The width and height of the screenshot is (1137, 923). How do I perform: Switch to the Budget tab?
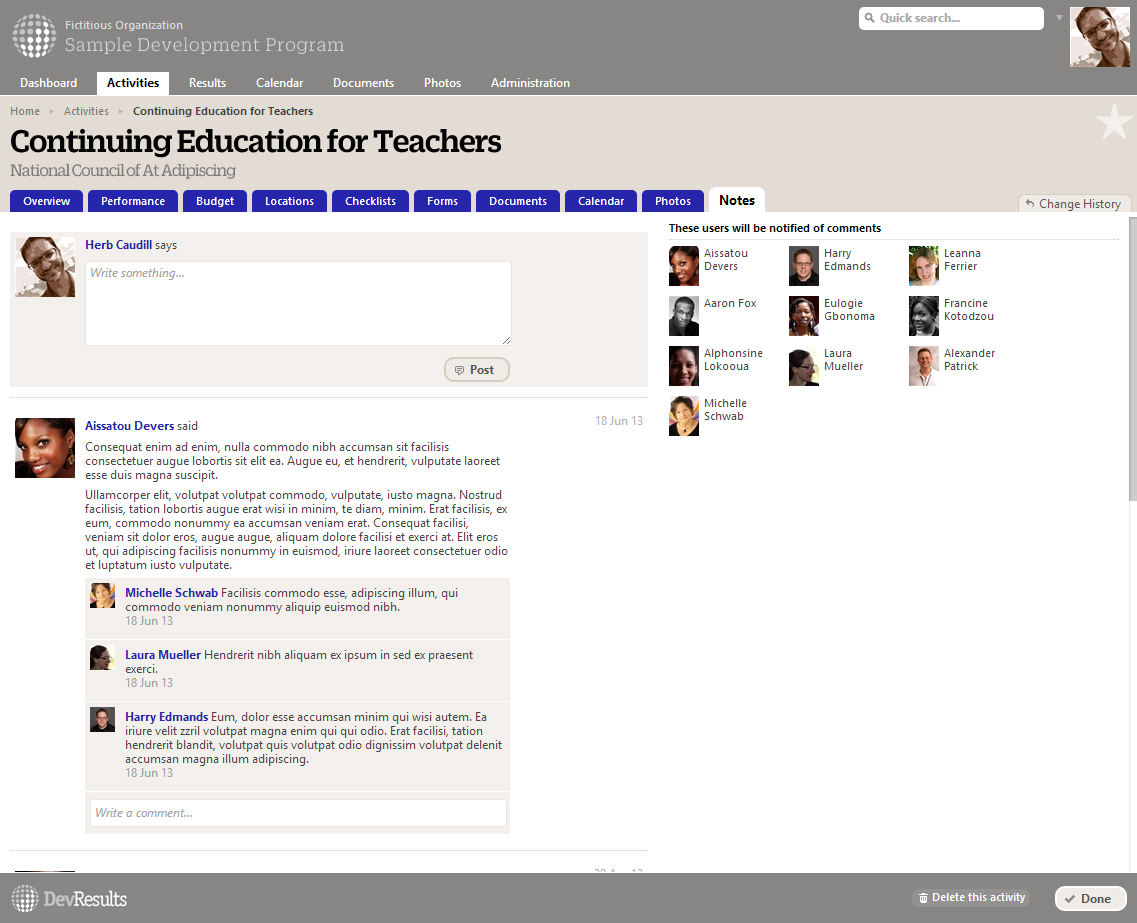(215, 201)
